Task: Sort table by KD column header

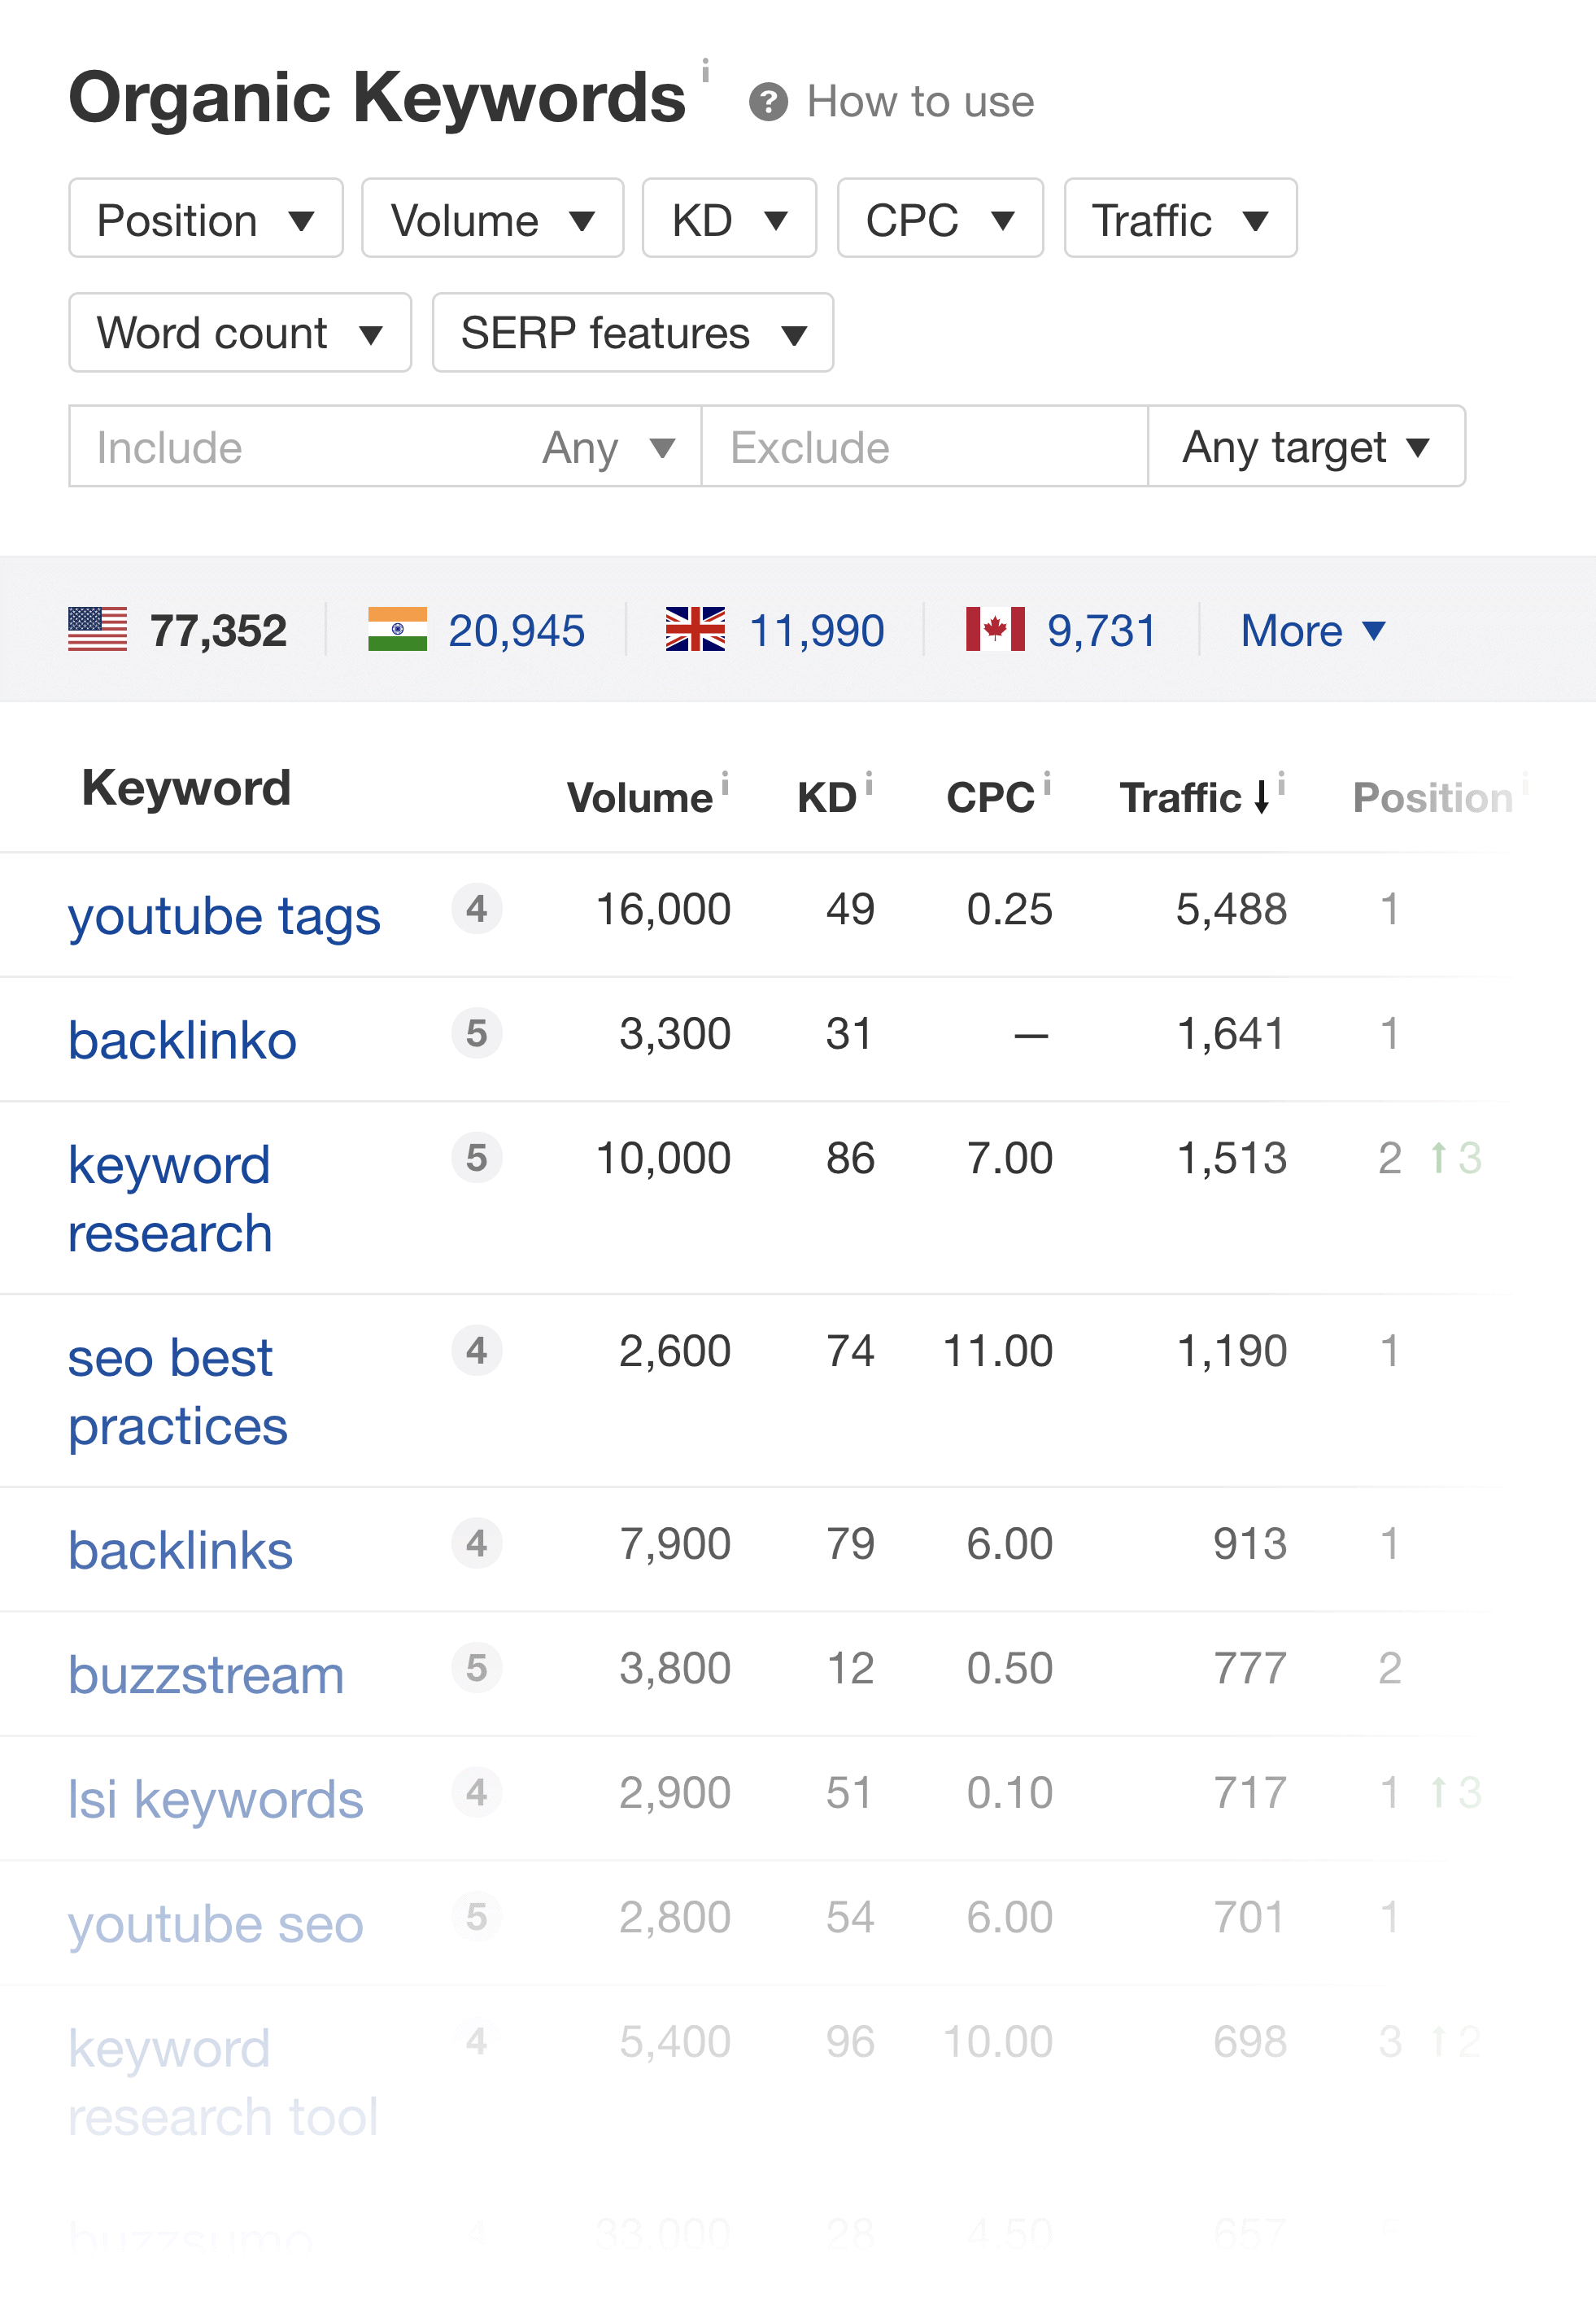Action: click(826, 798)
